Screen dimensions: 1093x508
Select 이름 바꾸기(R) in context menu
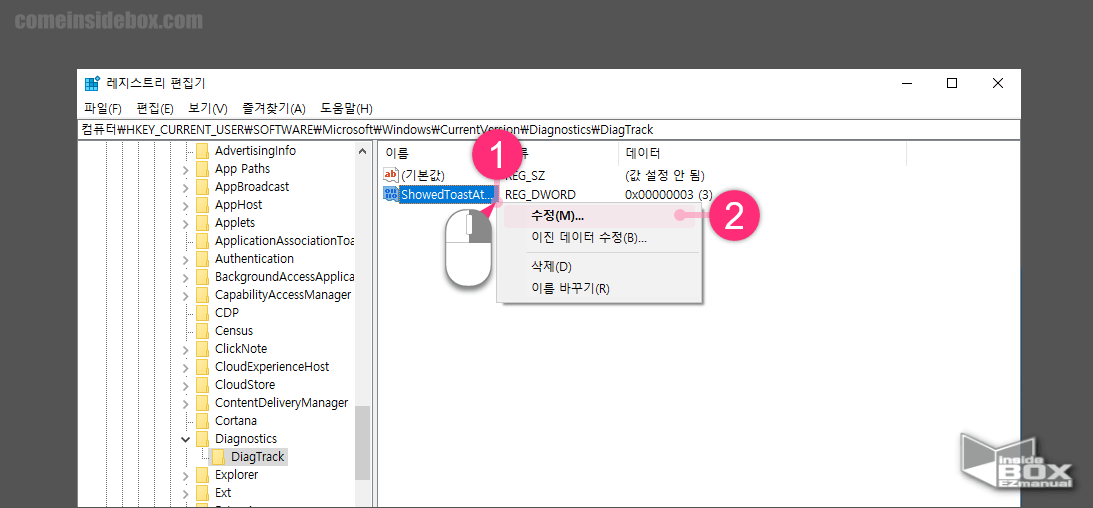[x=570, y=288]
